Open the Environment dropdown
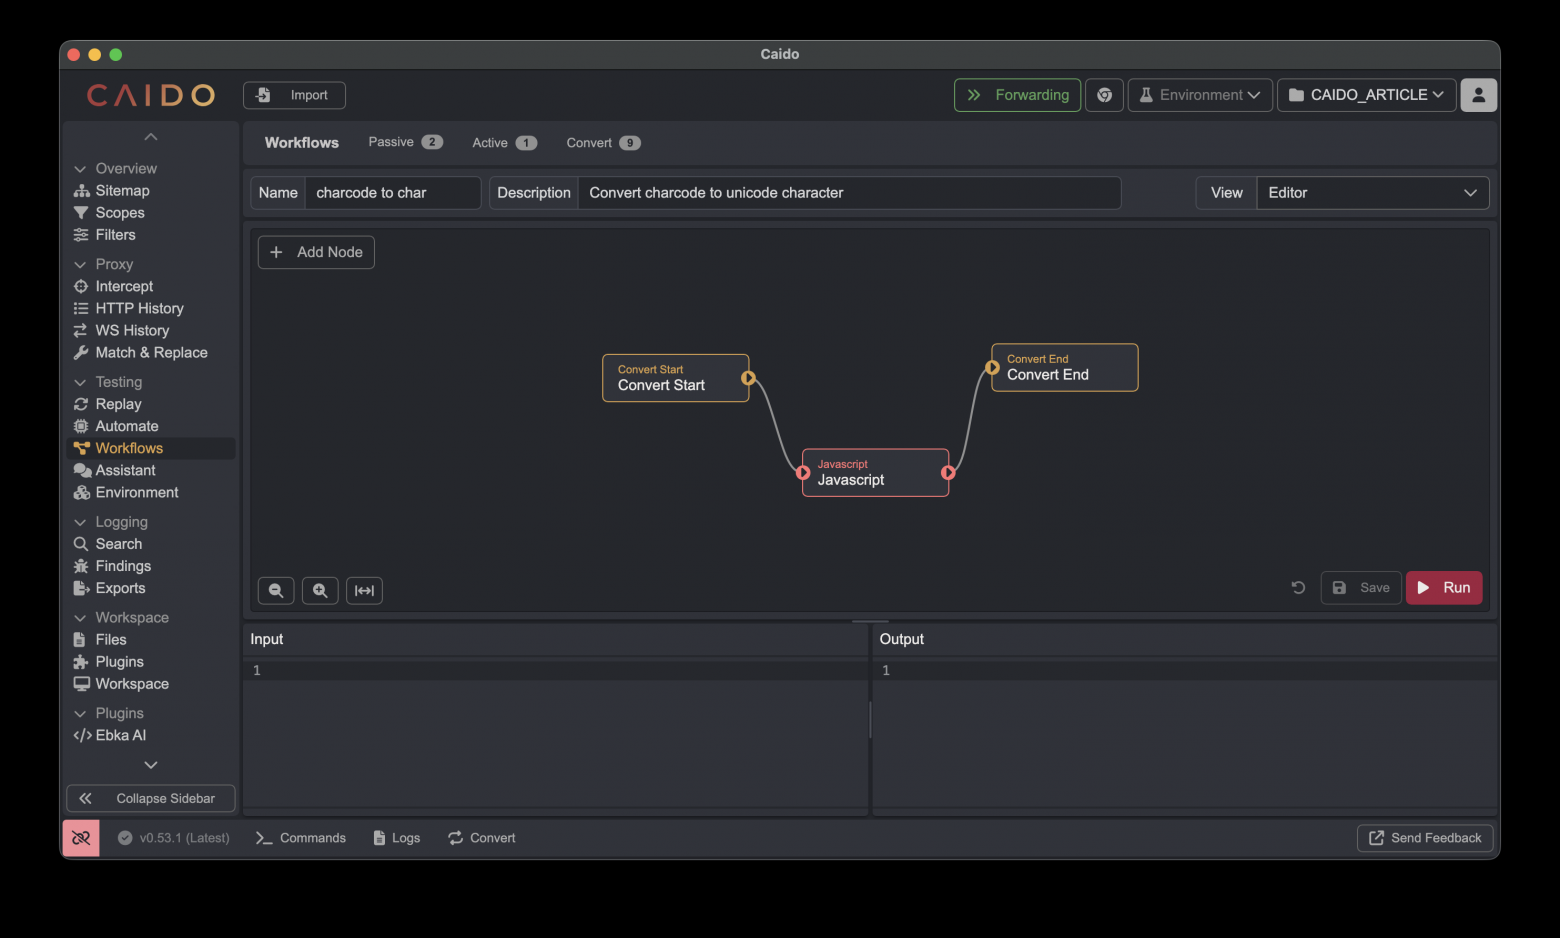 [x=1200, y=95]
